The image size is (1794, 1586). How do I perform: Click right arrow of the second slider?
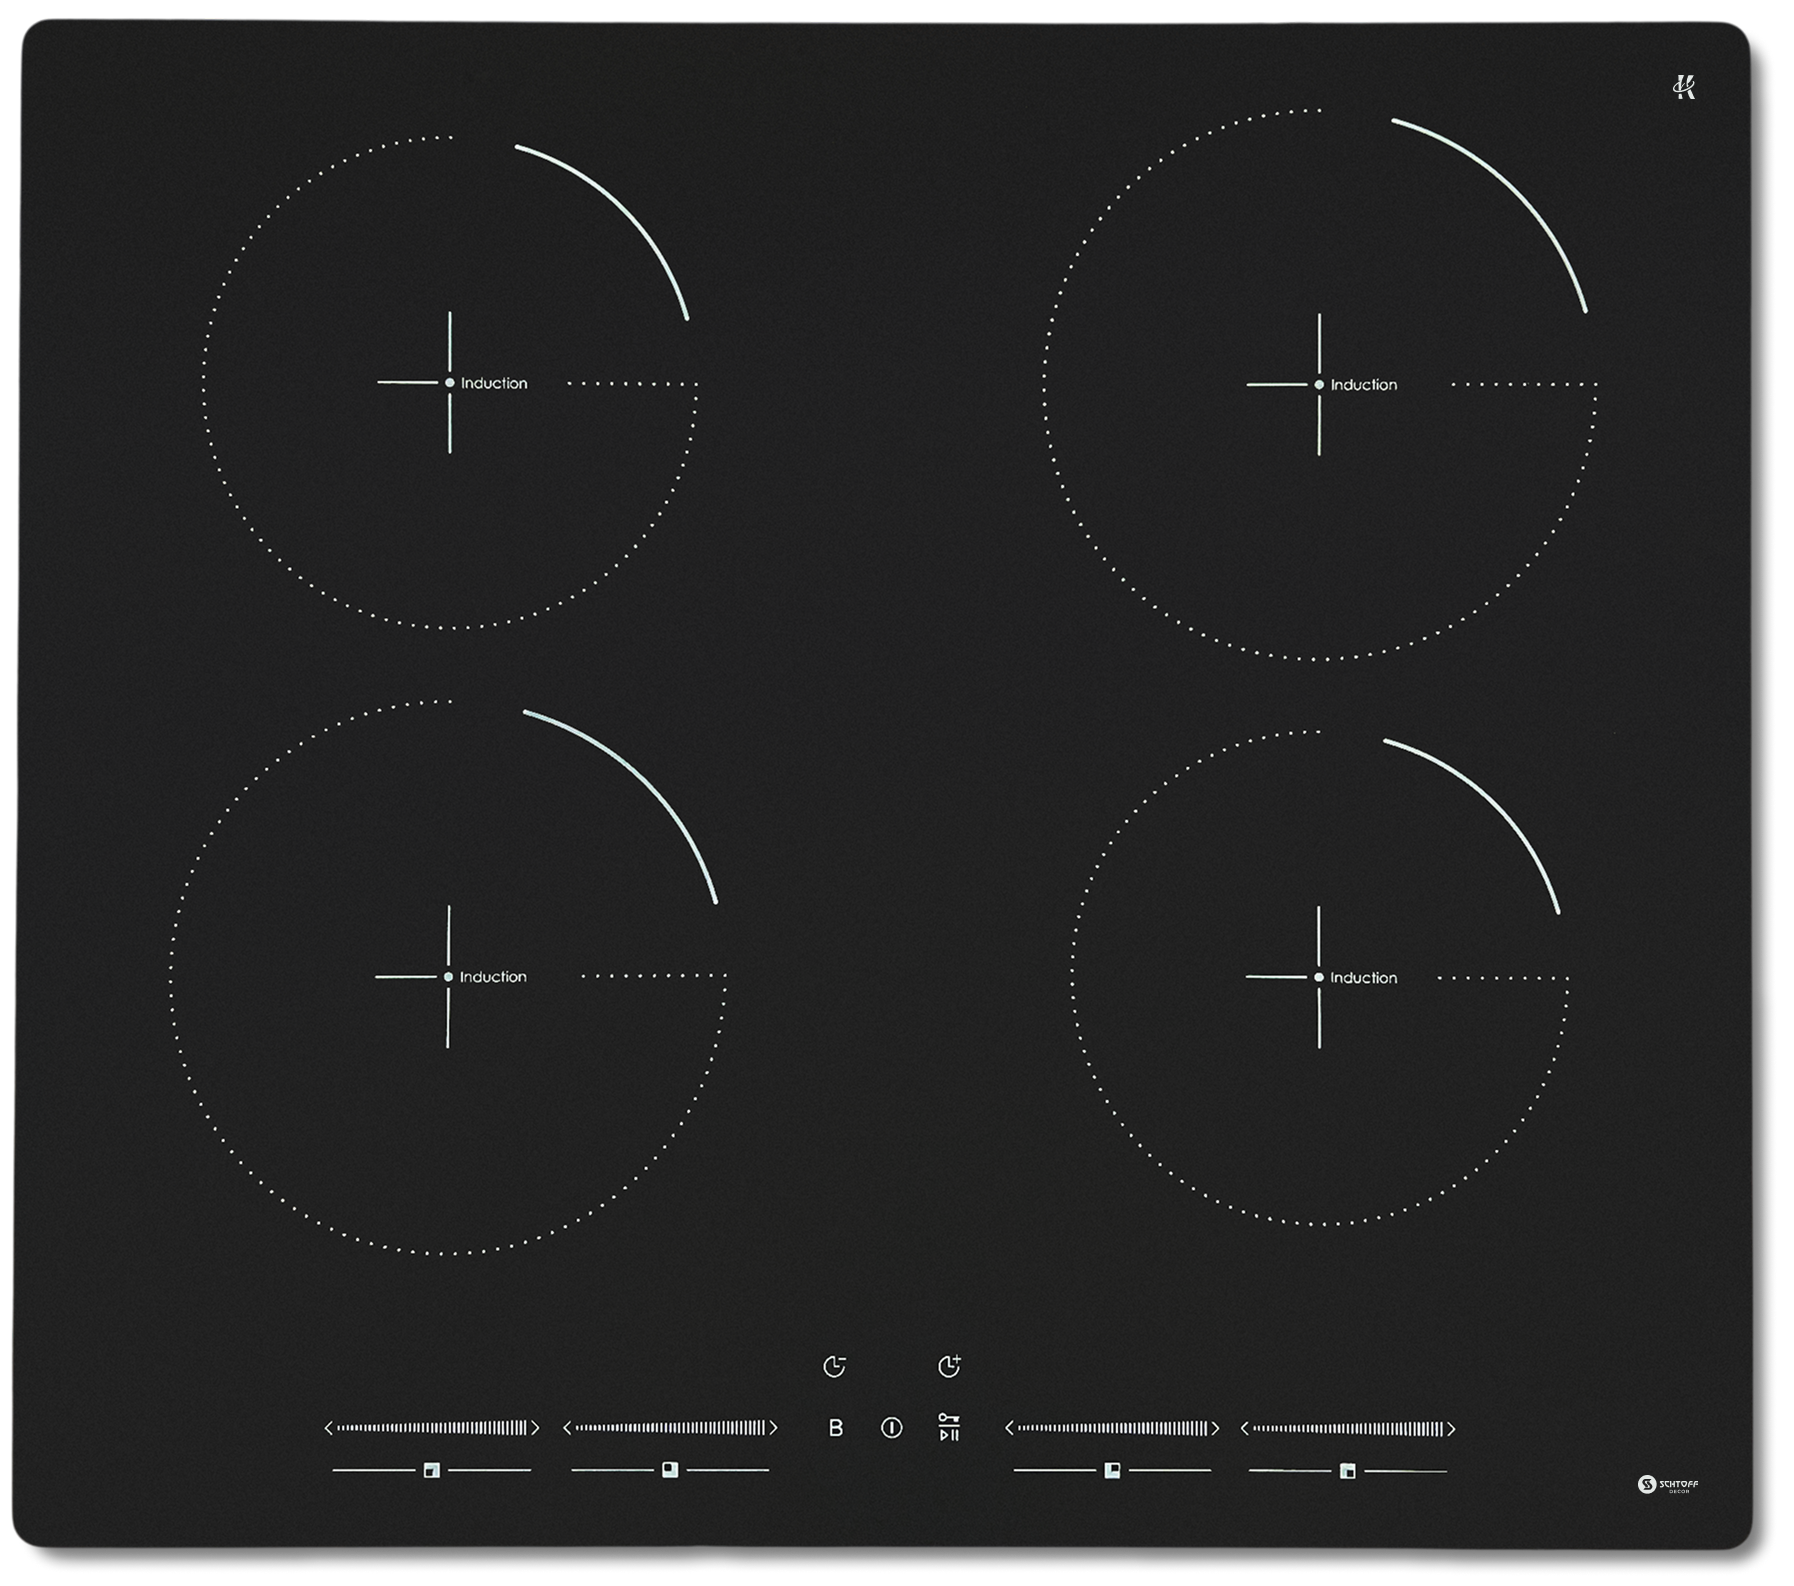(x=773, y=1428)
